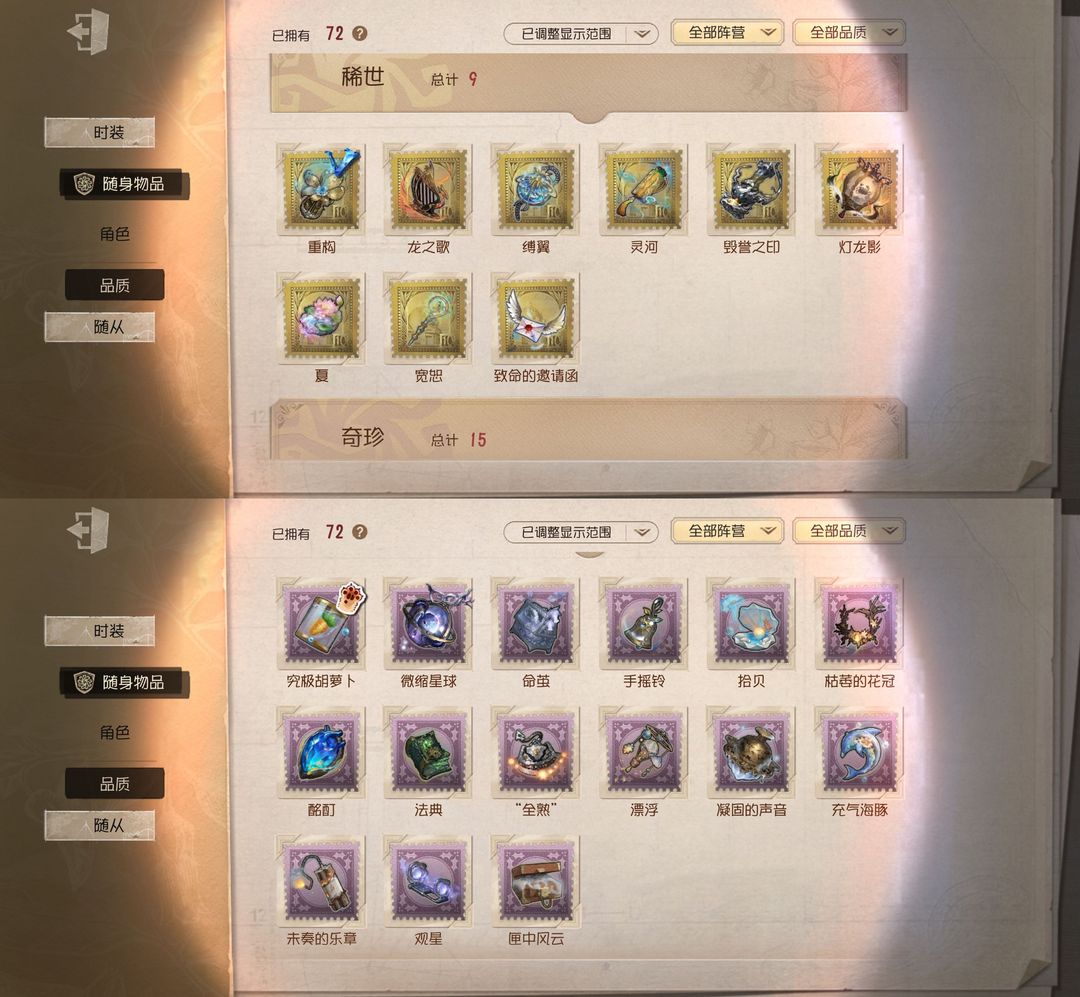Image resolution: width=1080 pixels, height=997 pixels.
Task: Expand 全部阵营 dropdown above the 稀世 header
Action: 727,32
